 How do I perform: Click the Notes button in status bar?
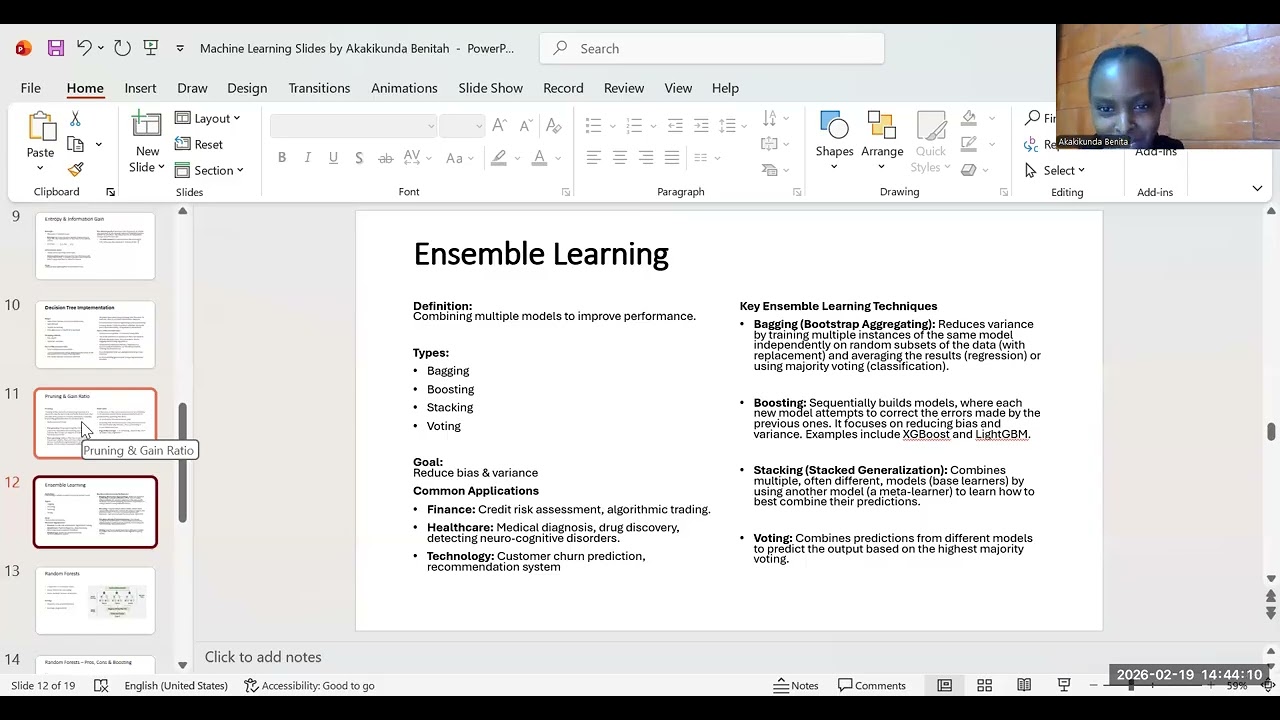796,685
